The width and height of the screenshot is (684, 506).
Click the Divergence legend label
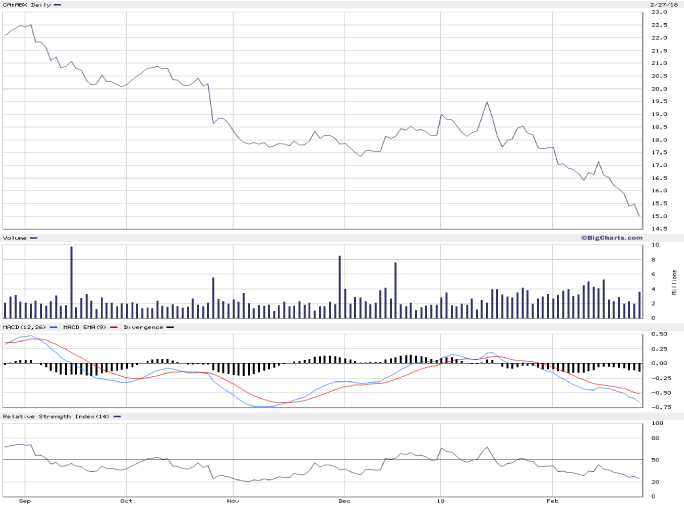[143, 327]
